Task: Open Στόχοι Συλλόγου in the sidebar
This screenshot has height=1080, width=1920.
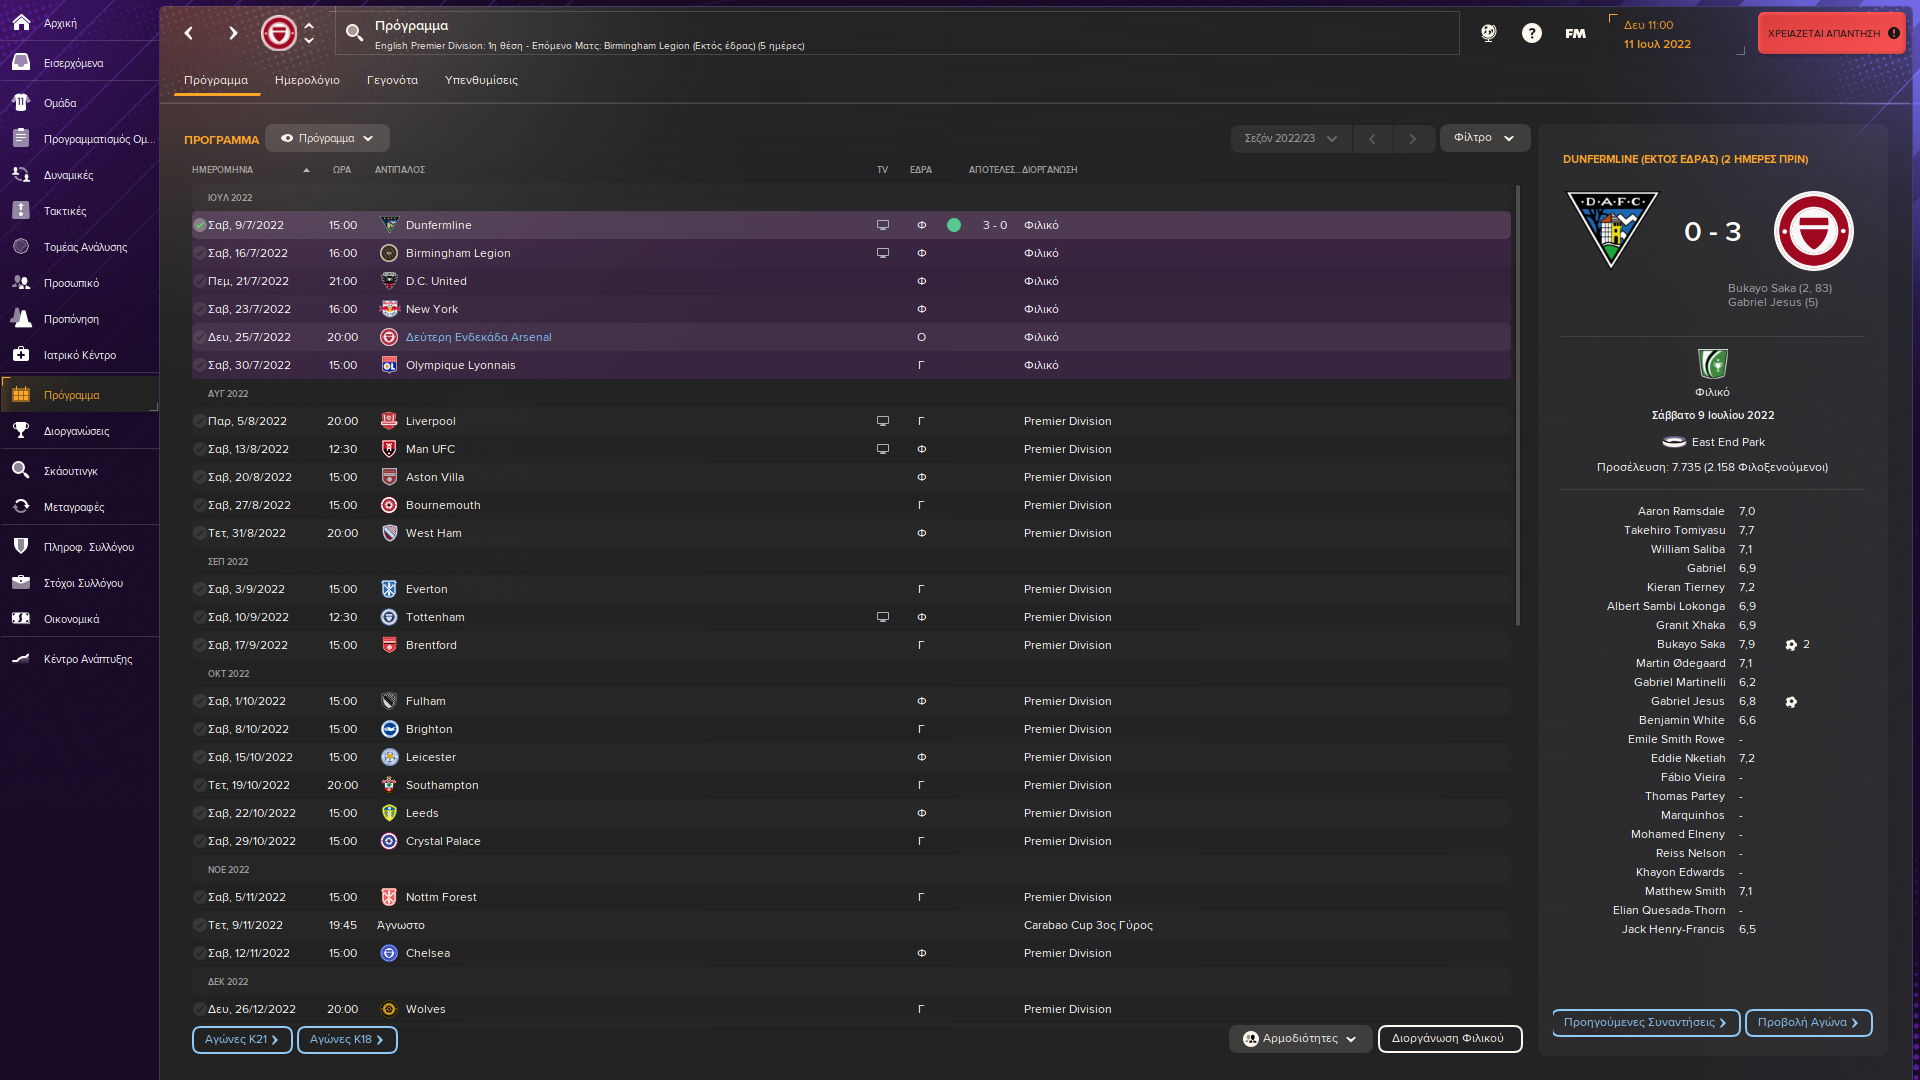Action: pos(80,582)
